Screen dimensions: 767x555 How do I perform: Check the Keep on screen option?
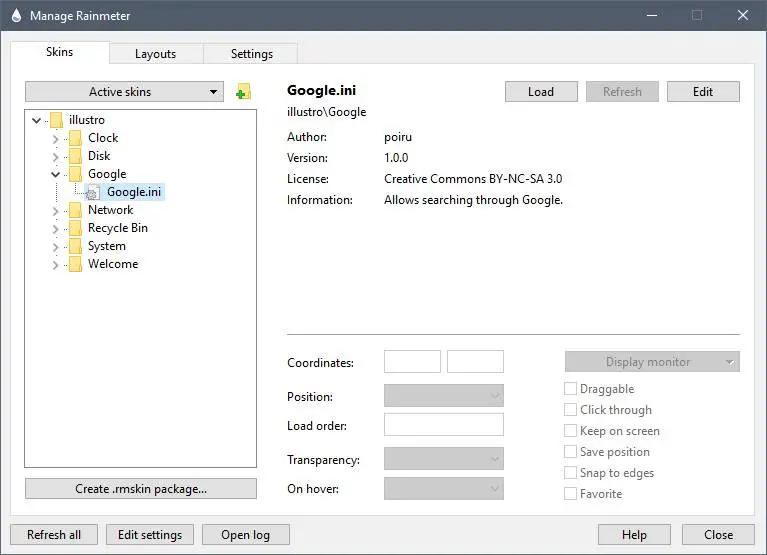click(x=570, y=431)
